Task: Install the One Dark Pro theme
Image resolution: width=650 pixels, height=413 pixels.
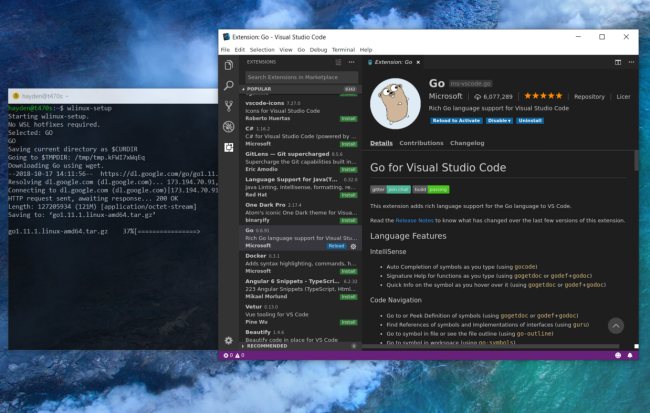Action: coord(348,221)
